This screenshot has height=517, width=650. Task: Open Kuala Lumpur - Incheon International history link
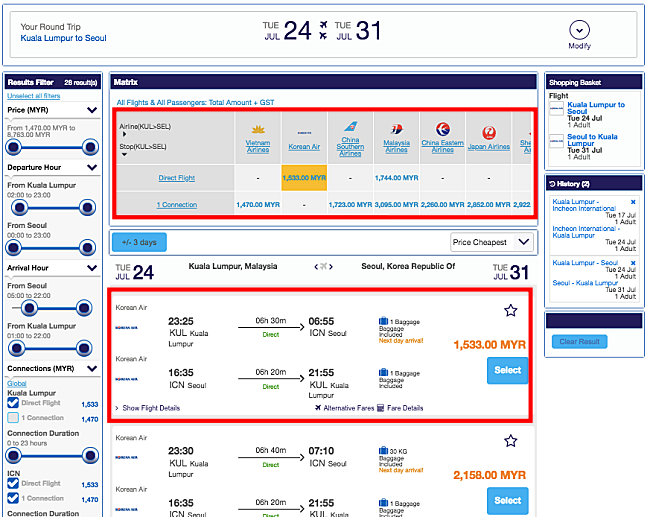click(x=584, y=205)
